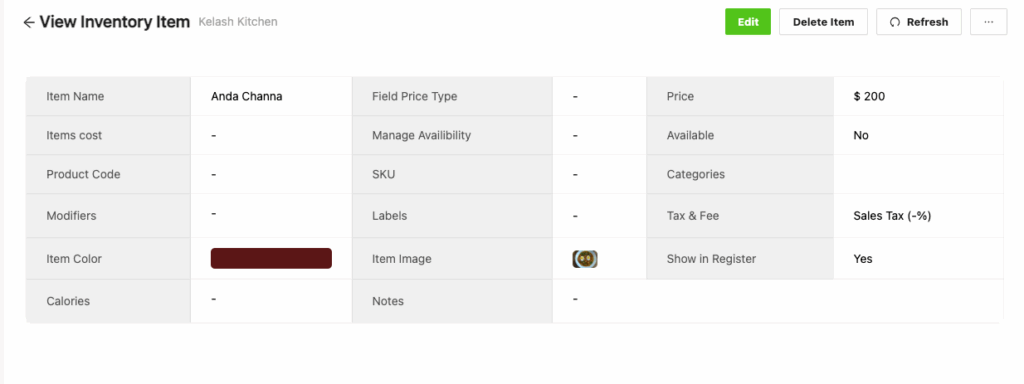
Task: Click the Show in Register value Yes
Action: [863, 259]
